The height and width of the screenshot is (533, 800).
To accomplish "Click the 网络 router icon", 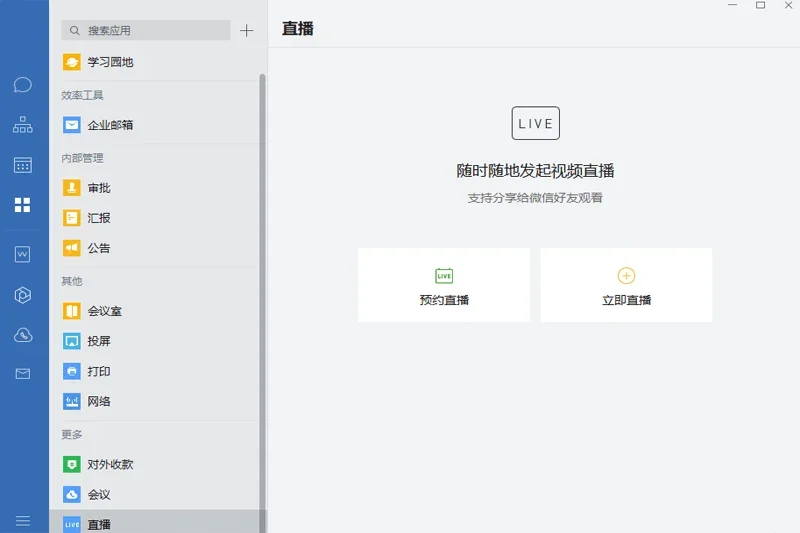I will click(x=72, y=401).
